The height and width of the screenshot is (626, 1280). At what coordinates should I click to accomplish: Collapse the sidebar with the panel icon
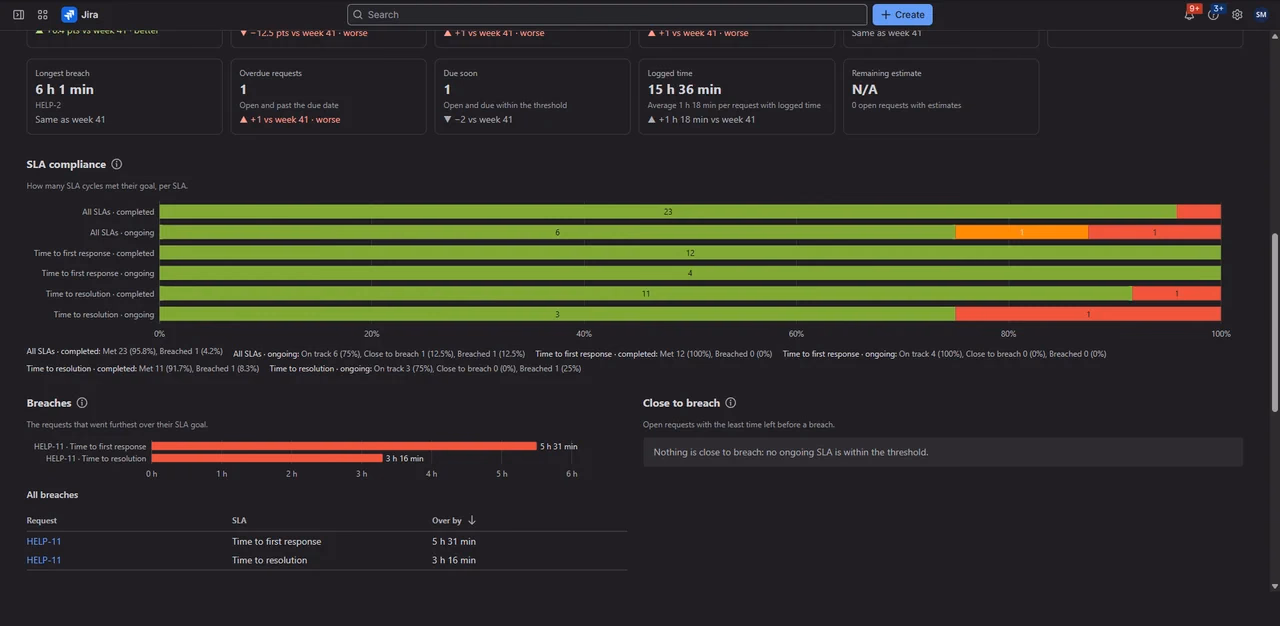[18, 15]
